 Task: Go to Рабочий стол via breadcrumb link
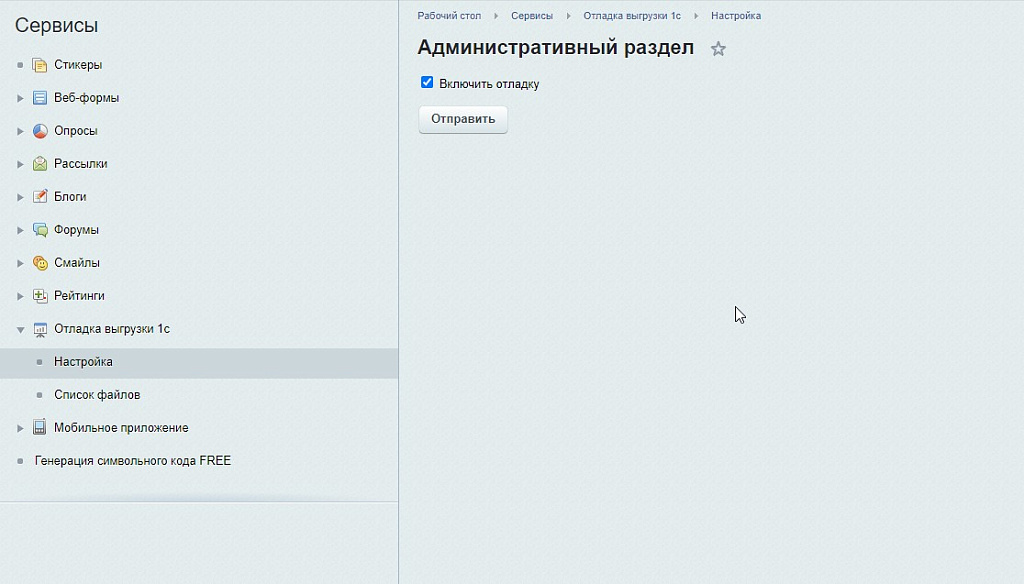click(447, 15)
